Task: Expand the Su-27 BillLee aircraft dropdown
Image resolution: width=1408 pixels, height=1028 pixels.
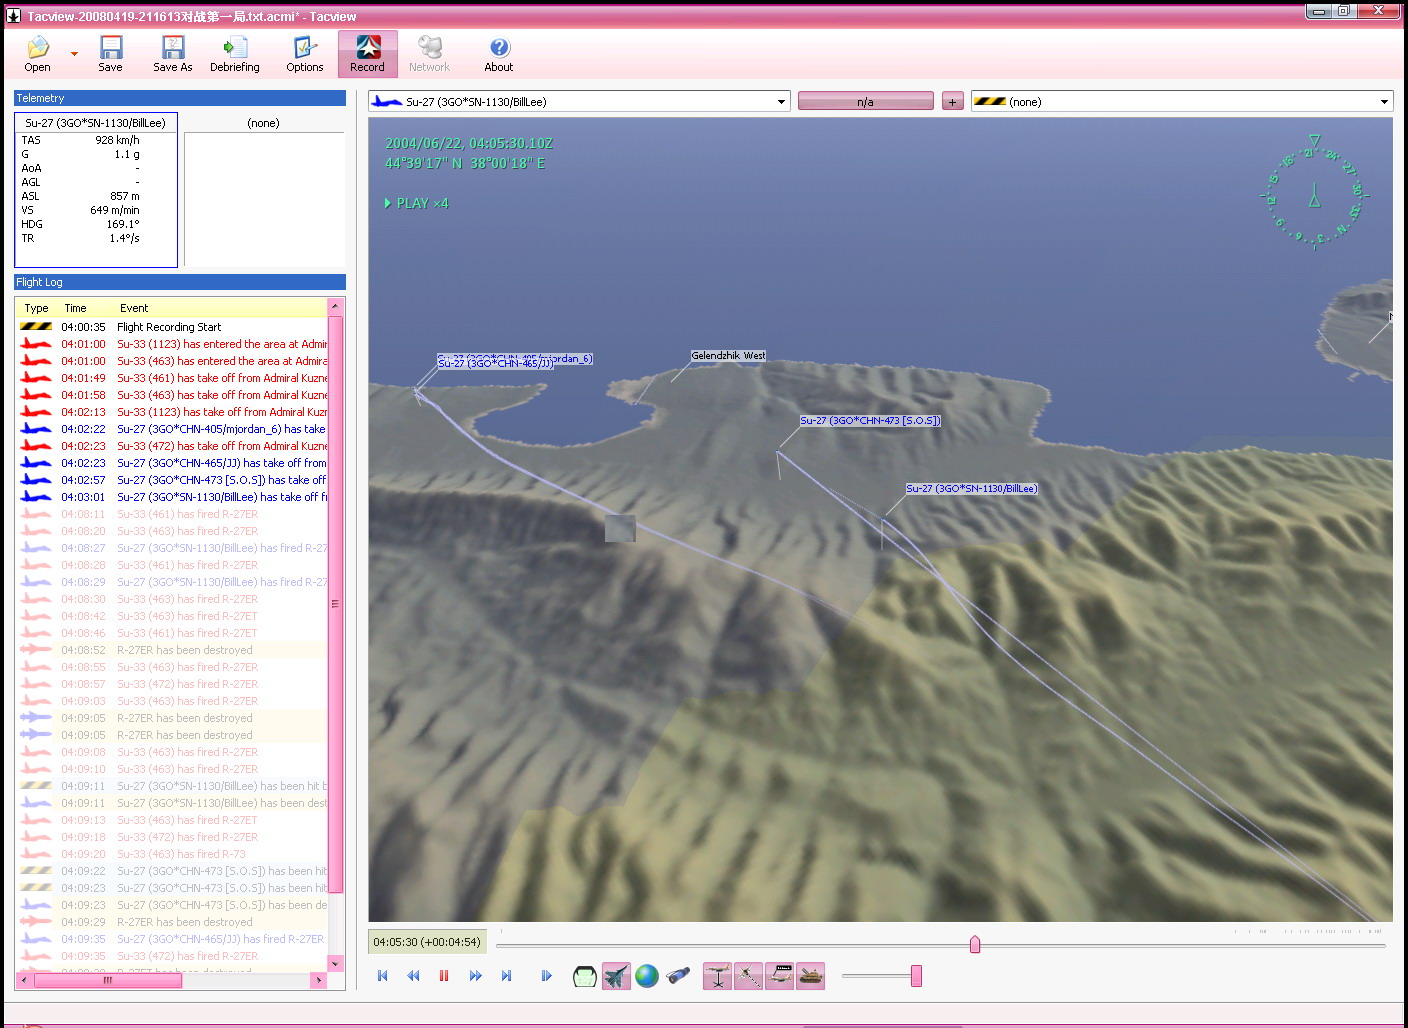Action: pyautogui.click(x=781, y=102)
